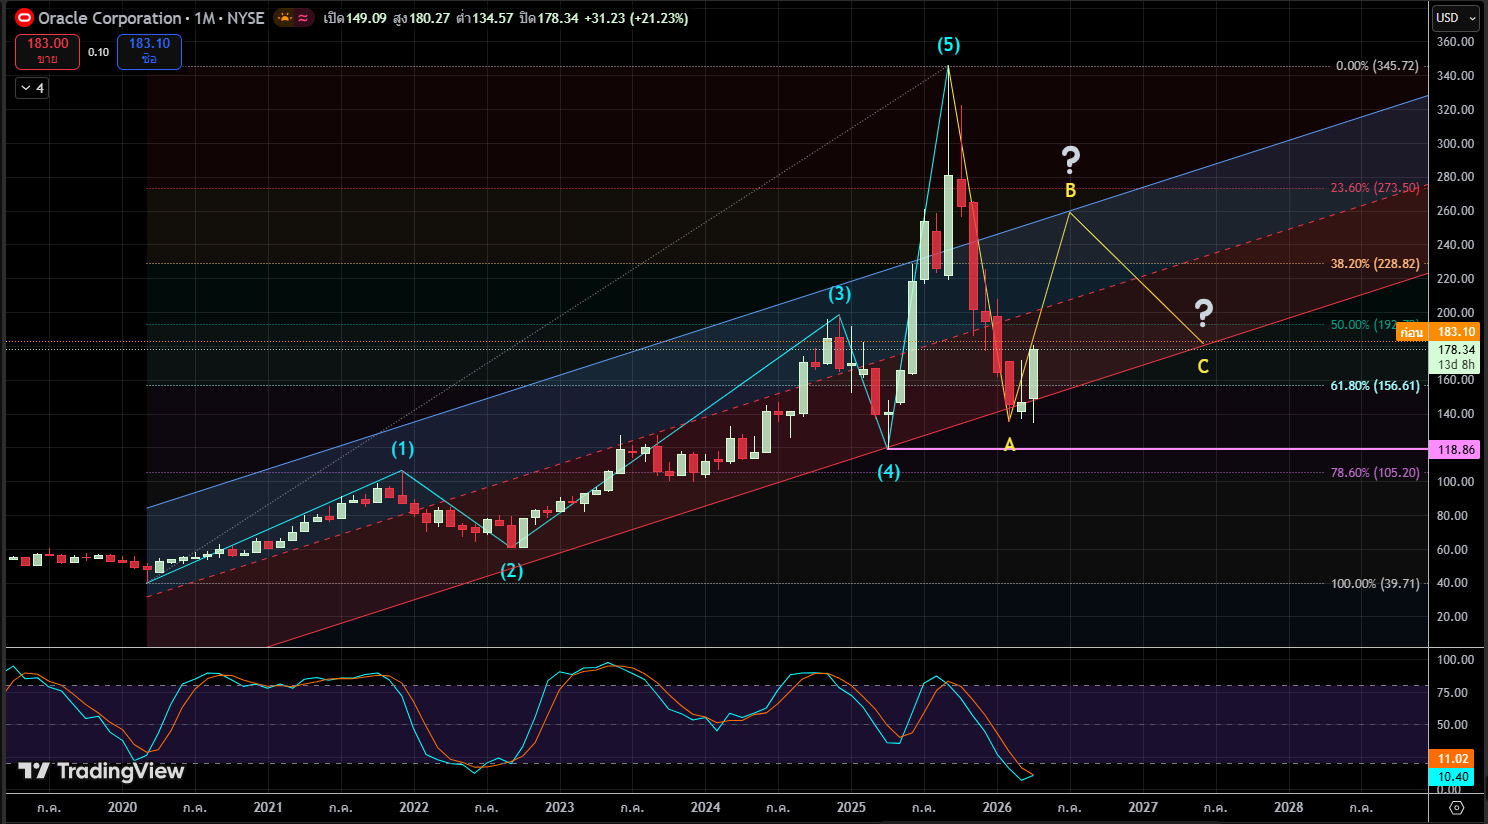Collapse the indicator legend showing 4
Viewport: 1488px width, 824px height.
tap(31, 88)
